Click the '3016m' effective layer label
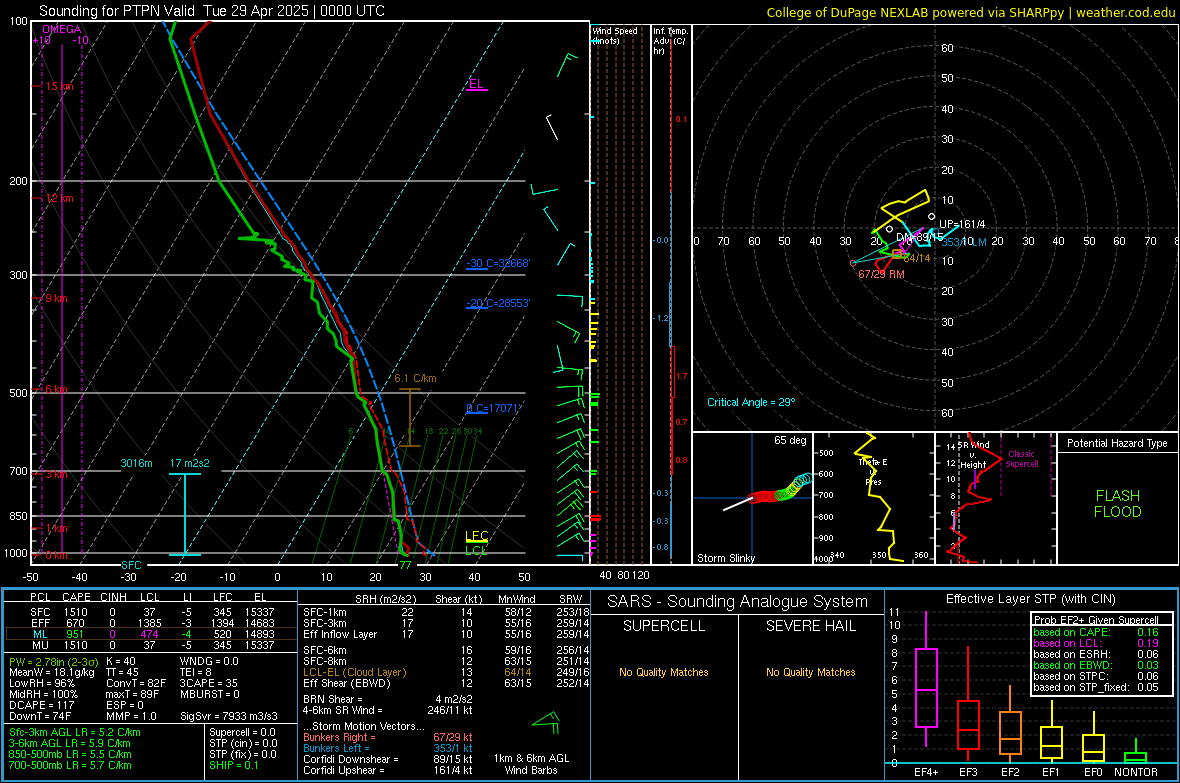Image resolution: width=1180 pixels, height=783 pixels. click(x=136, y=463)
